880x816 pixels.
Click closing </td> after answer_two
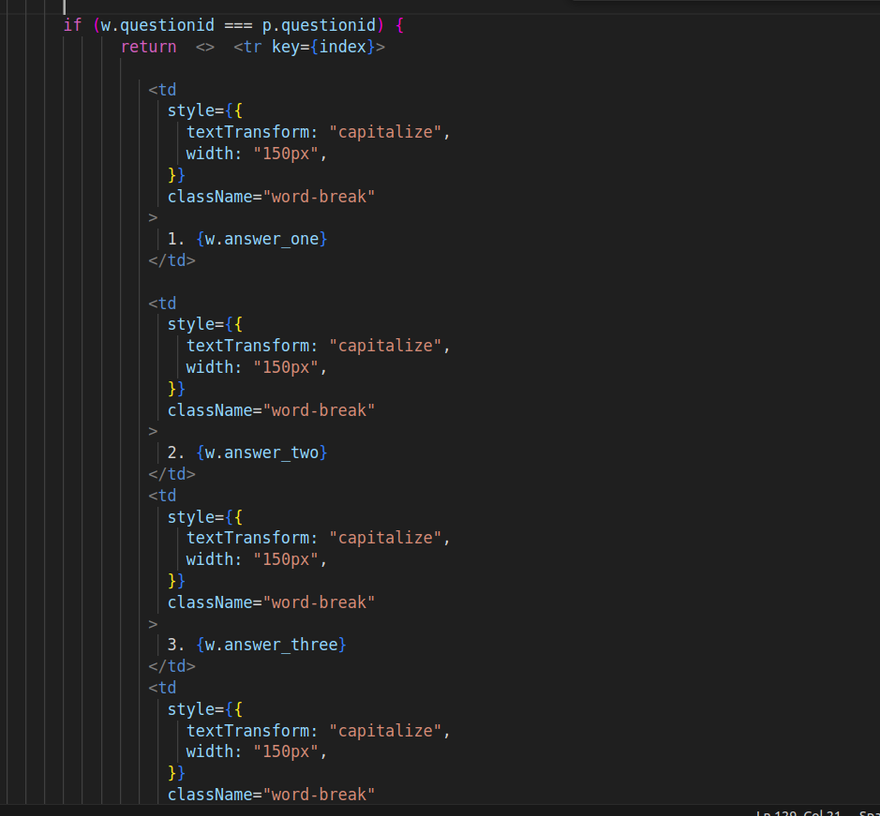171,475
